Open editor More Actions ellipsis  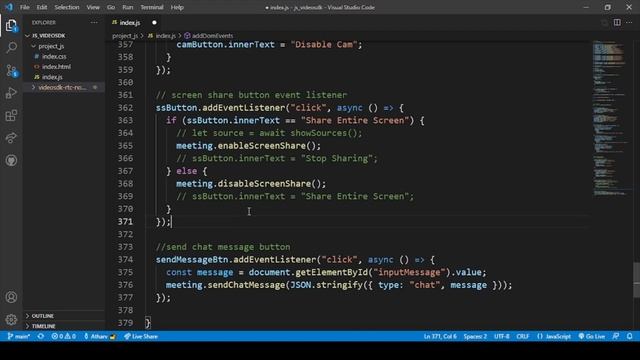[x=629, y=22]
